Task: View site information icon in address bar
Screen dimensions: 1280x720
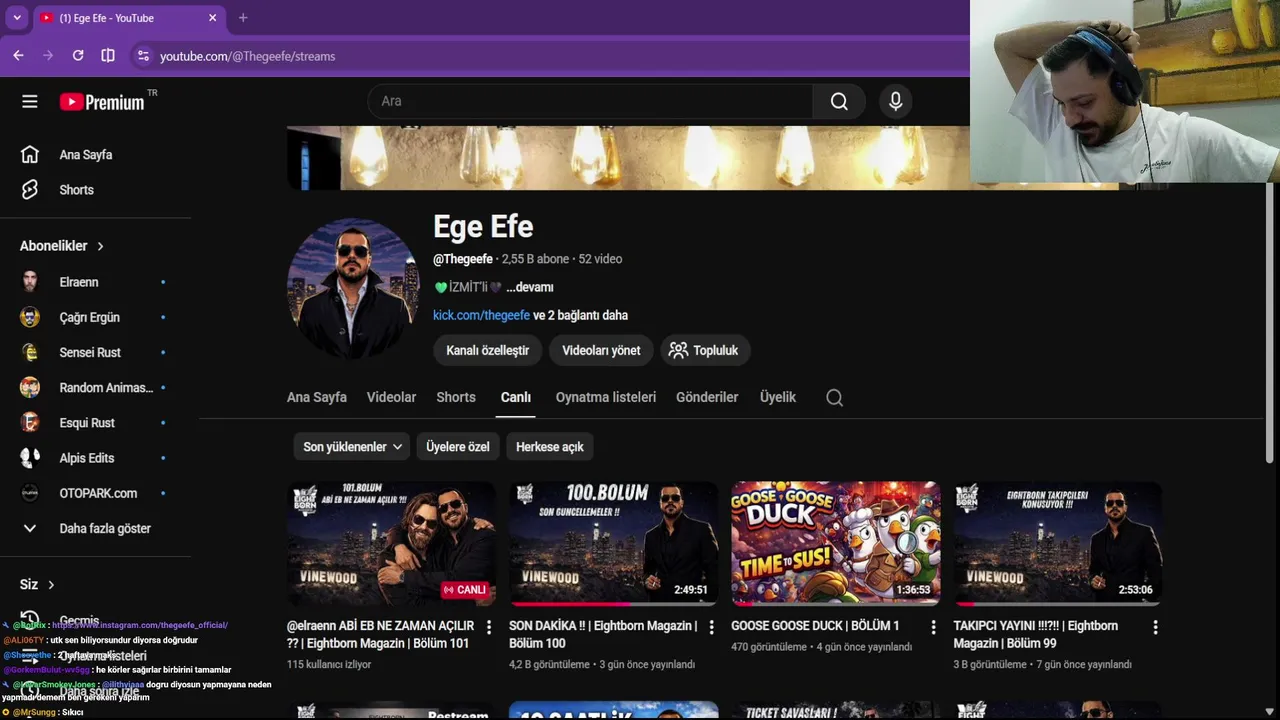Action: pos(143,56)
